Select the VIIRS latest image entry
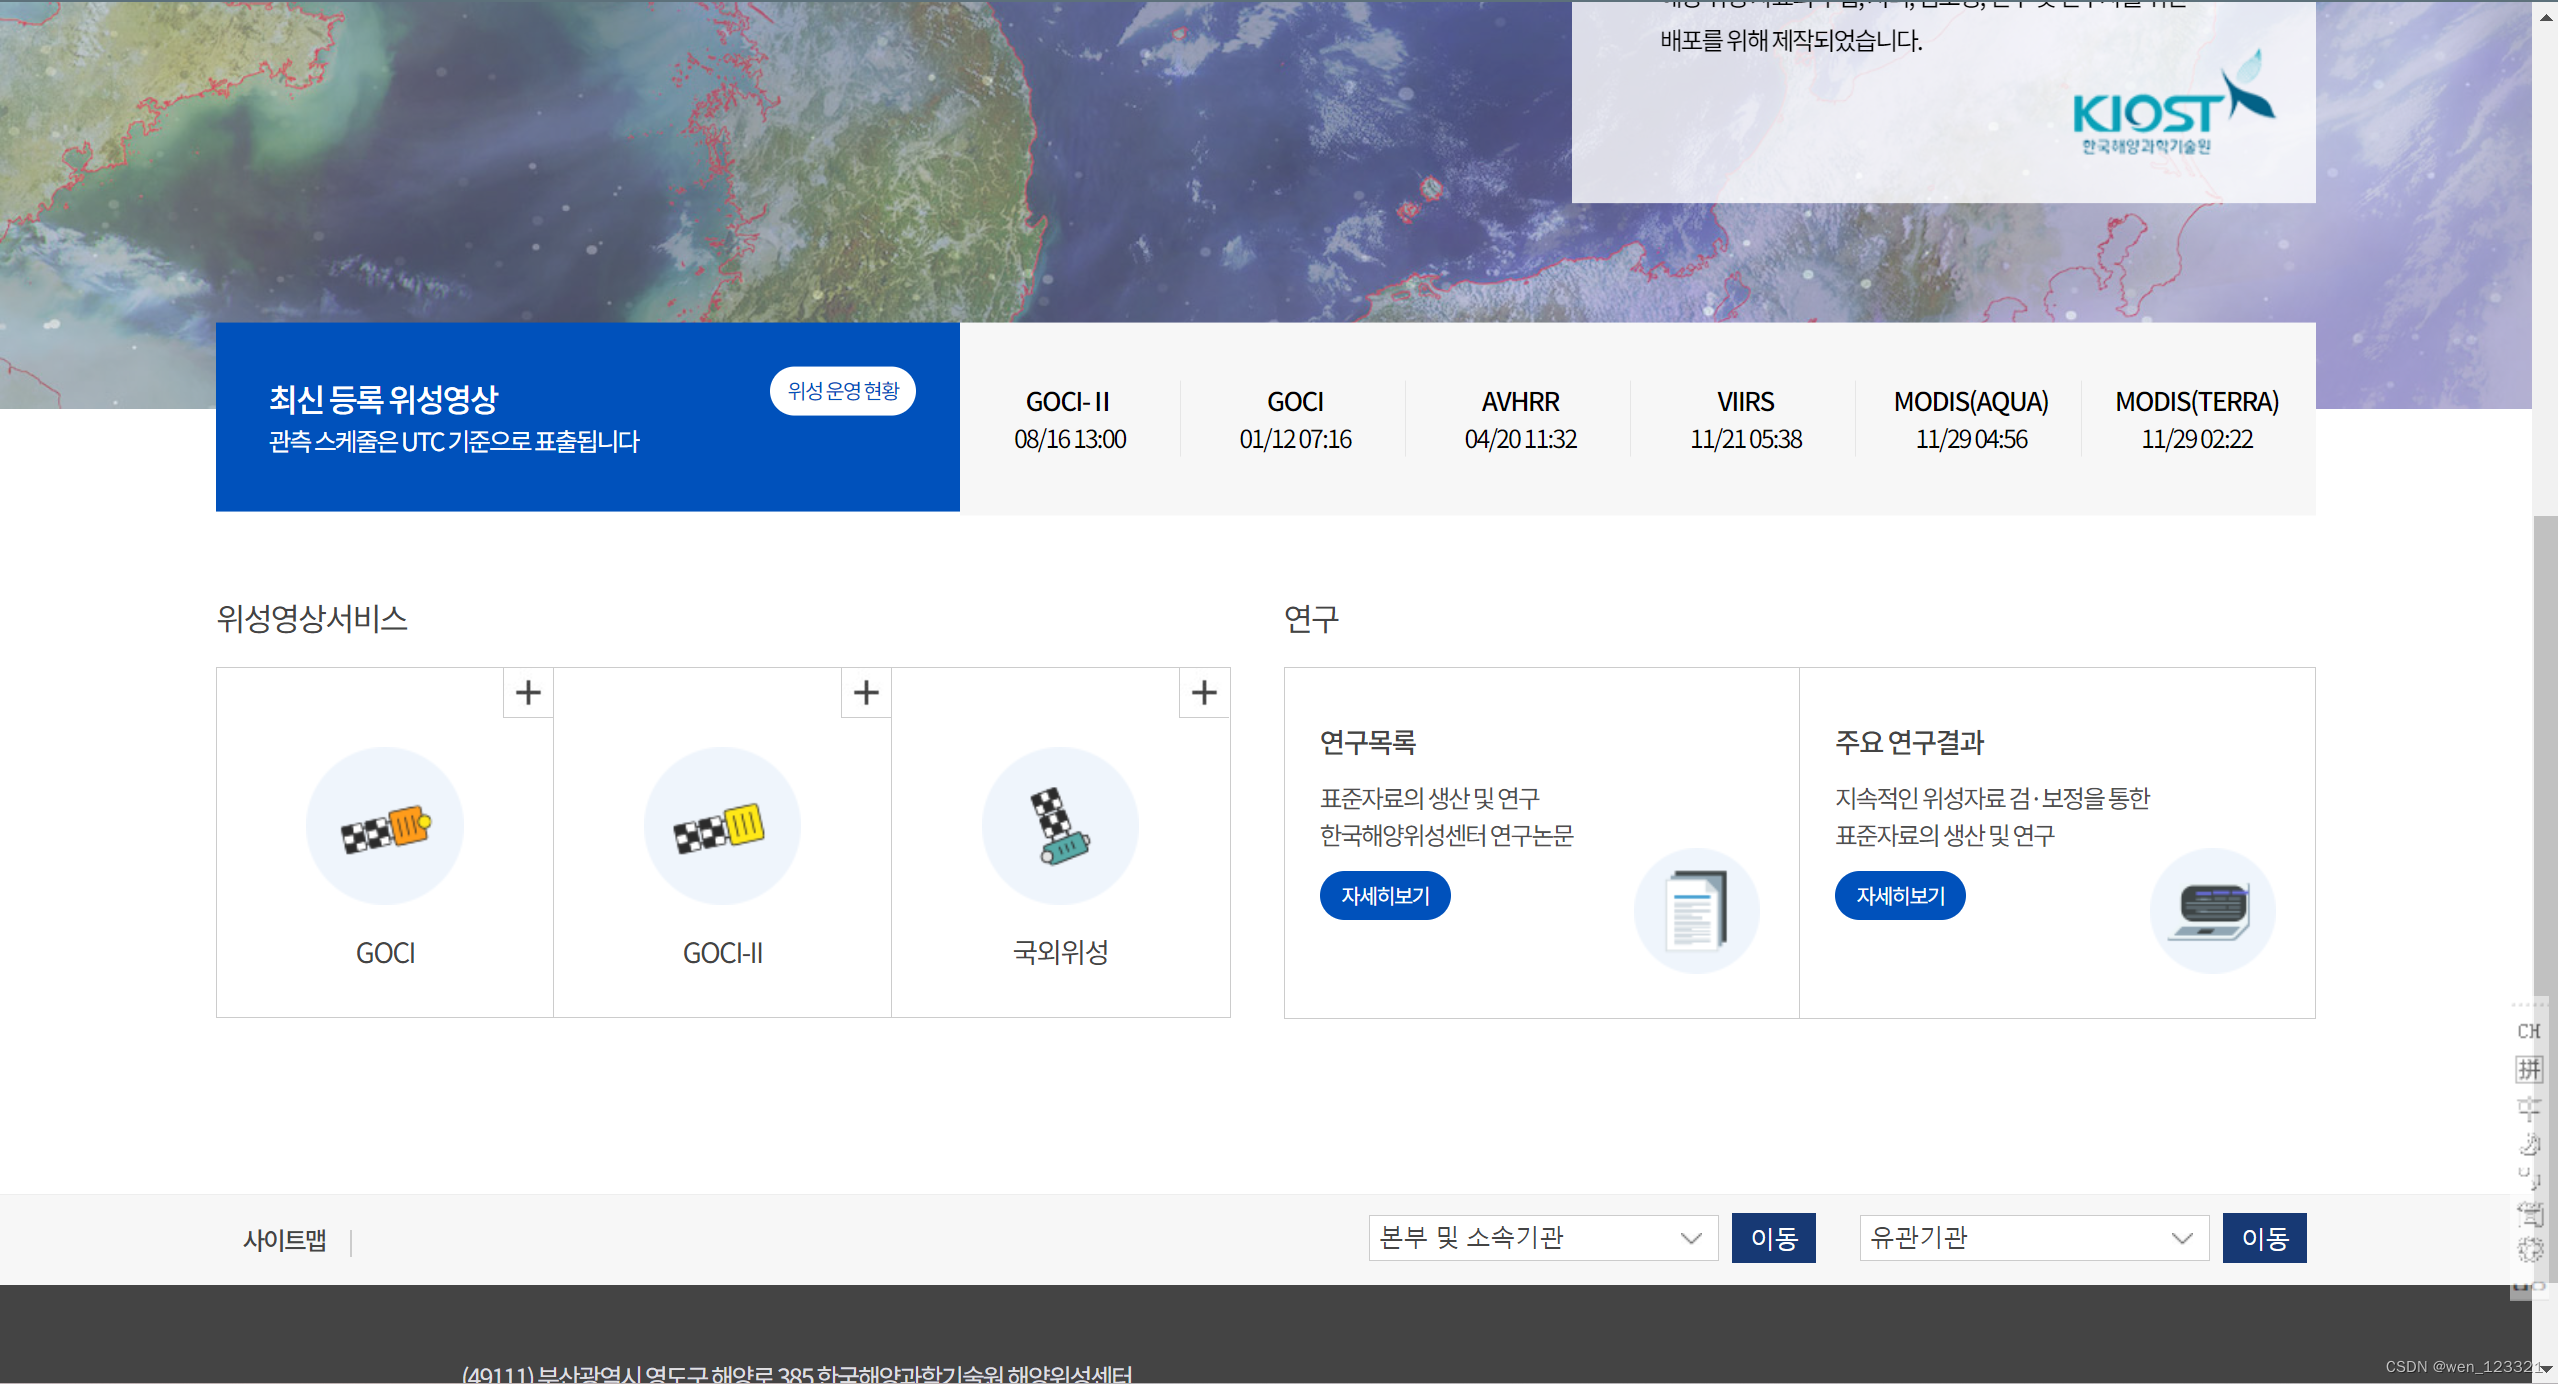The height and width of the screenshot is (1384, 2558). (x=1745, y=420)
